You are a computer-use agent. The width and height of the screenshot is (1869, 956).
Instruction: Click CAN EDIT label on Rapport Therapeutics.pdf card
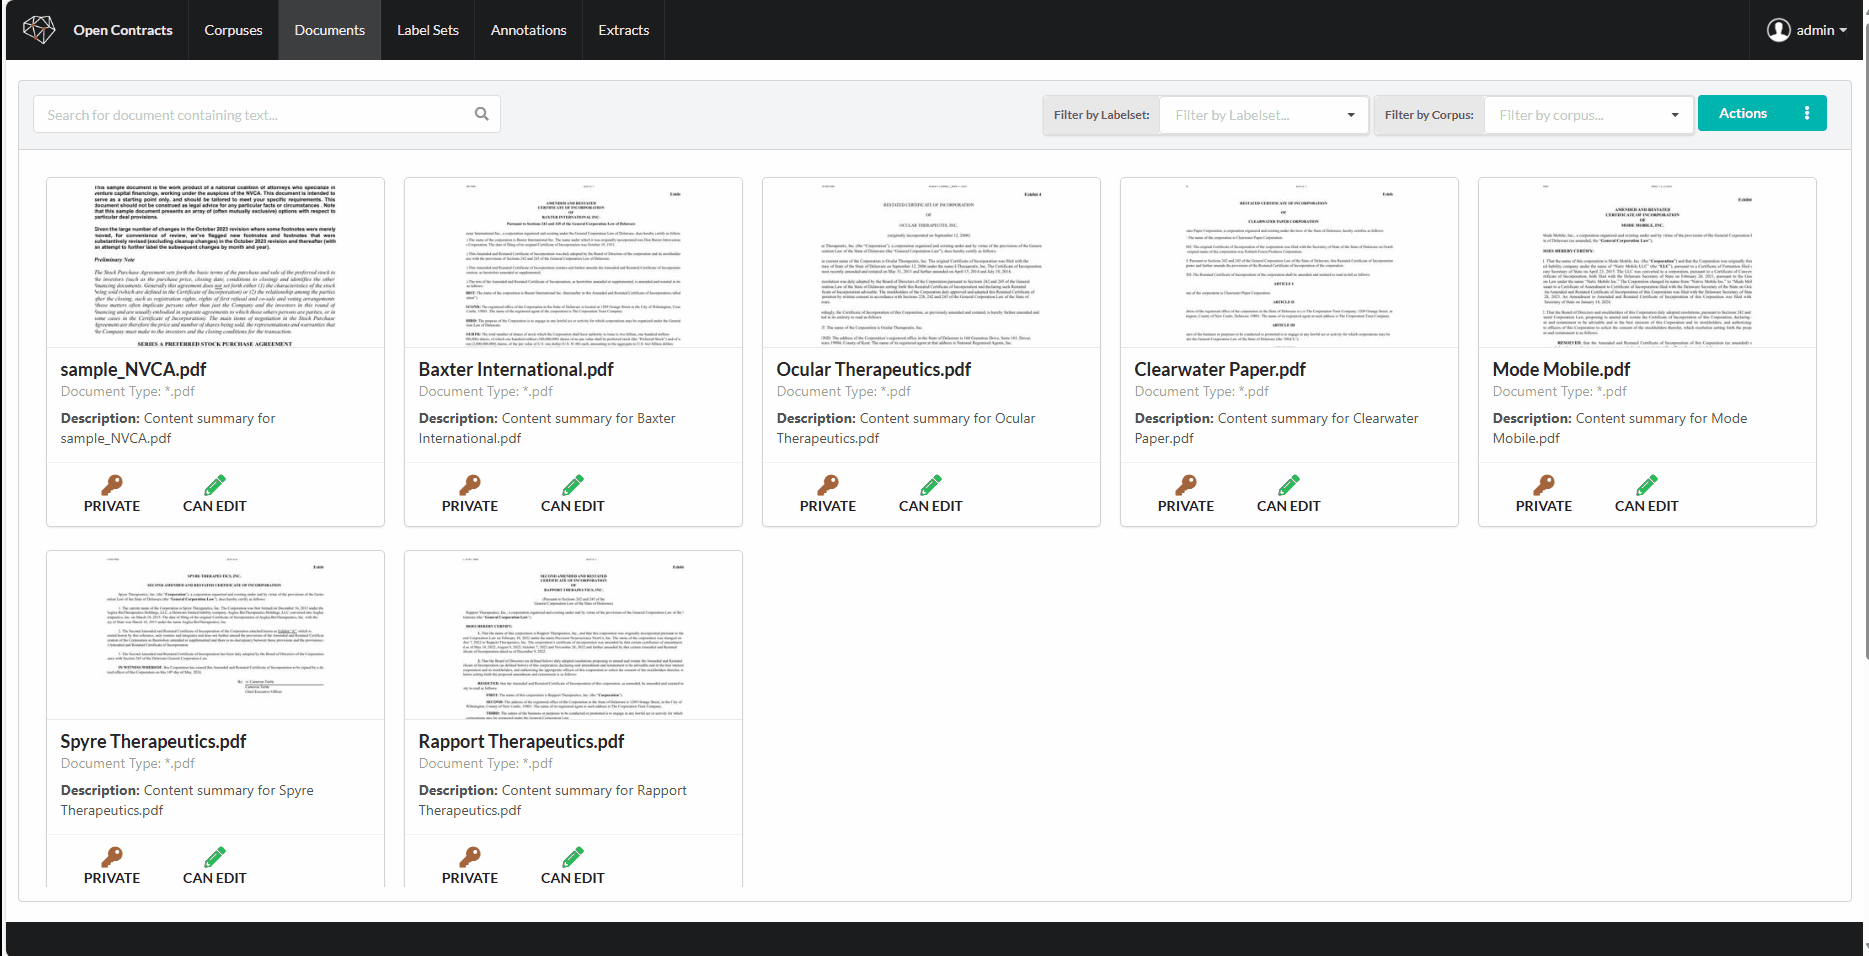[573, 878]
